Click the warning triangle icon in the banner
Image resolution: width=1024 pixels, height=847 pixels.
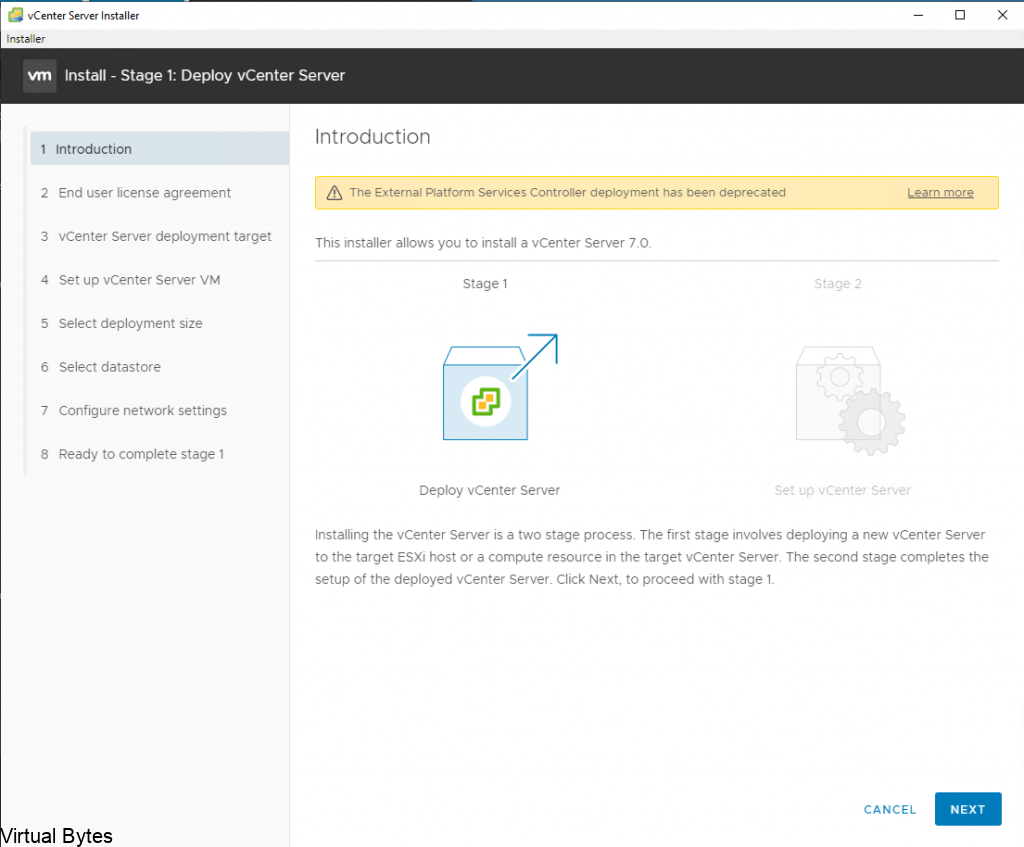(x=334, y=193)
